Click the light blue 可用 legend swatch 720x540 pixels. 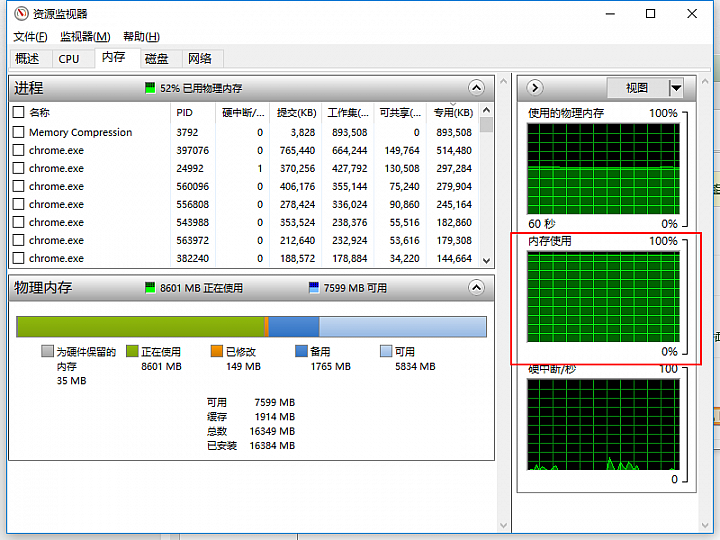pyautogui.click(x=386, y=351)
